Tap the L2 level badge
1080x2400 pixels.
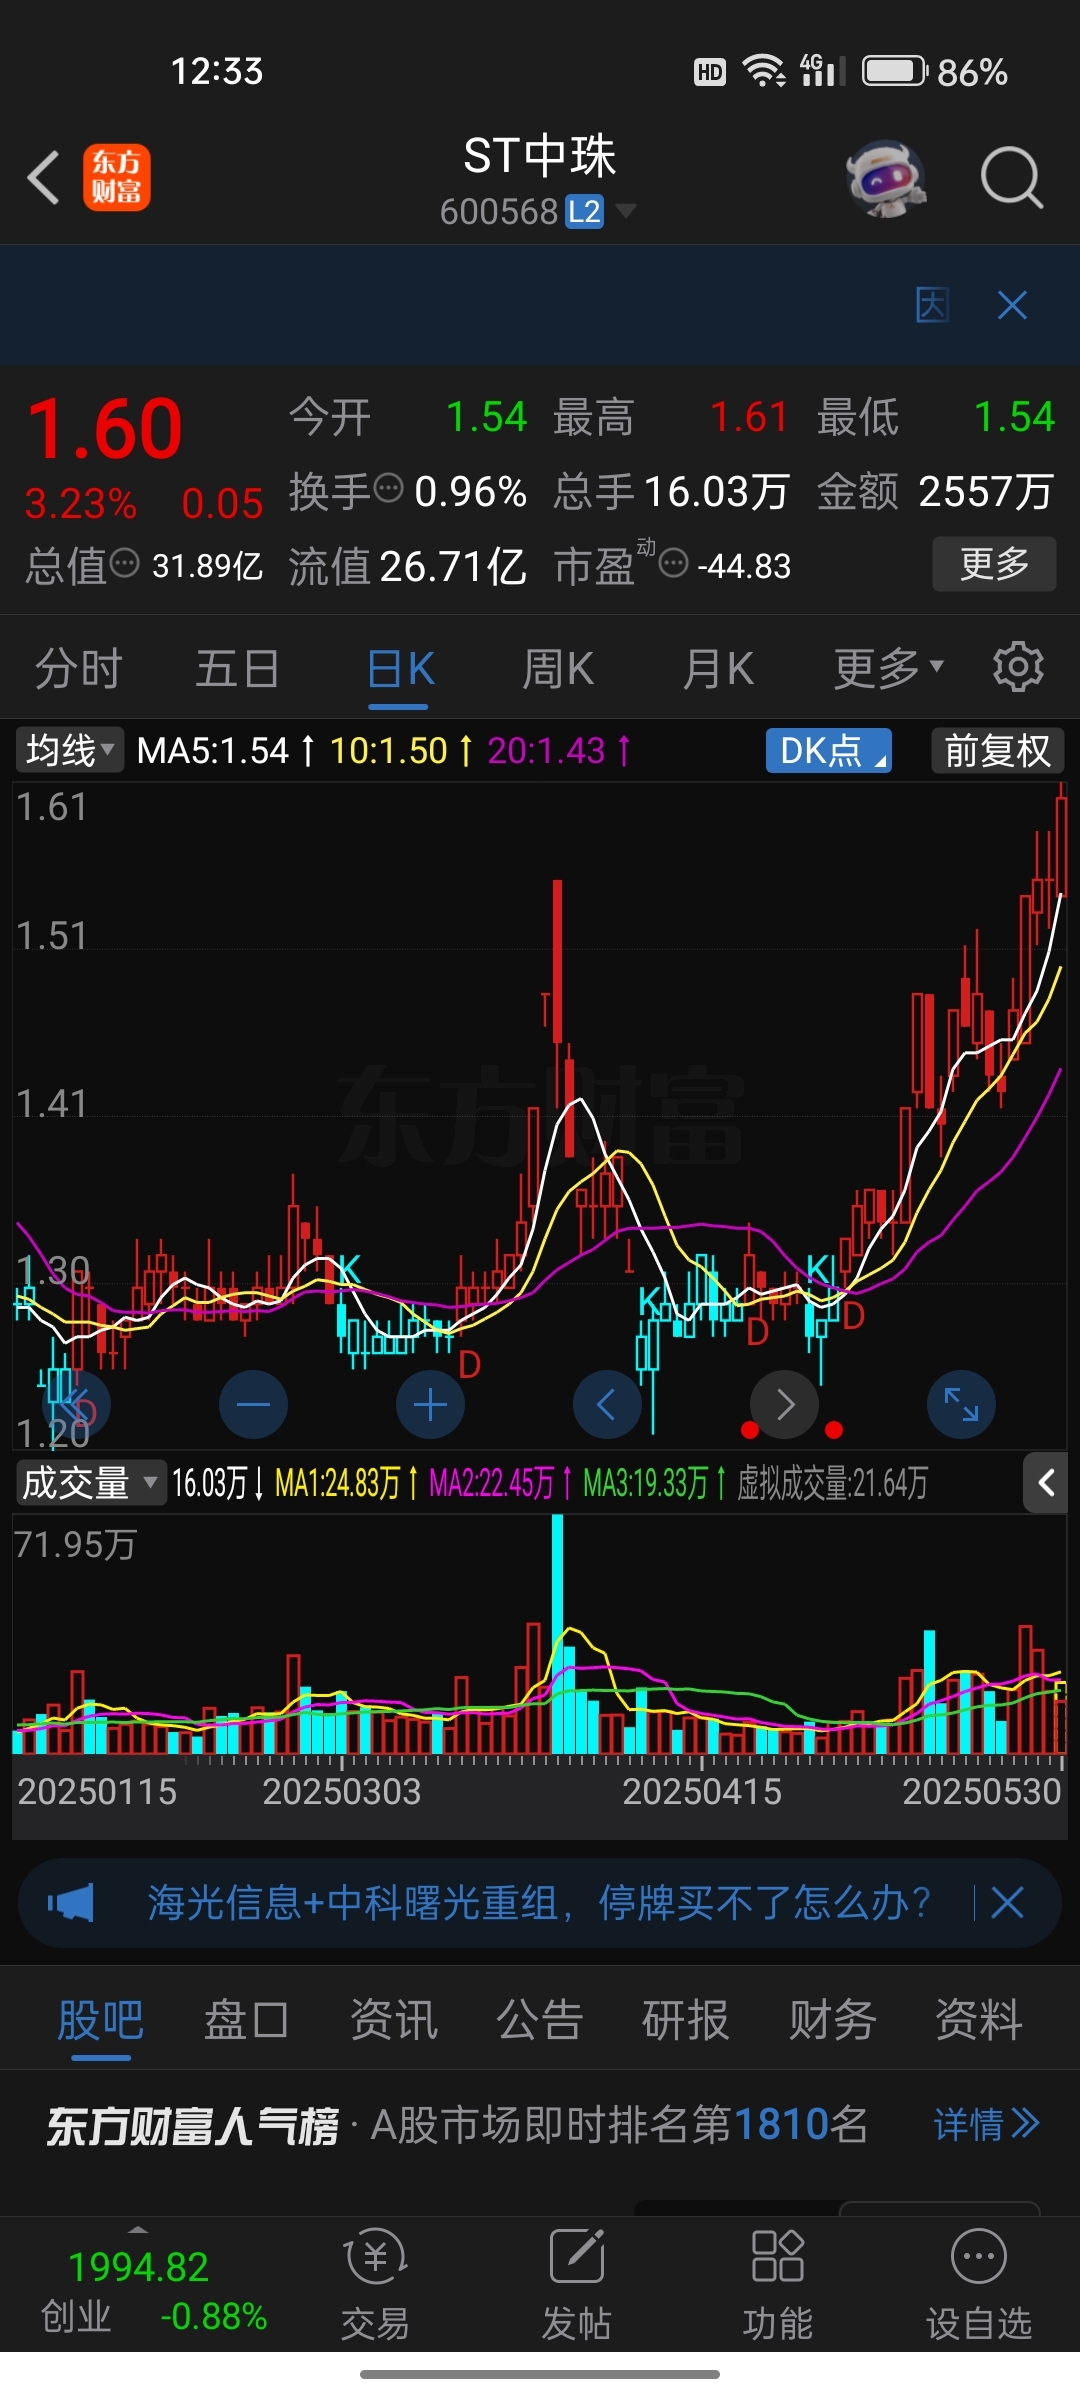(x=585, y=212)
